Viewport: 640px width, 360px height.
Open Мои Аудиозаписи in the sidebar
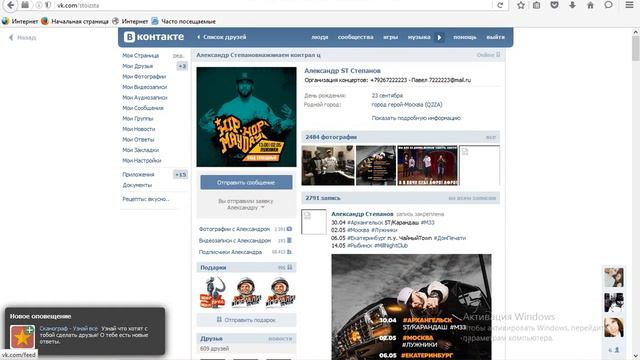click(x=145, y=98)
